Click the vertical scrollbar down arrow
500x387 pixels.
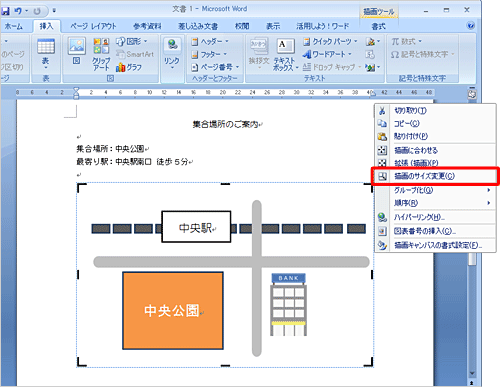pyautogui.click(x=472, y=373)
